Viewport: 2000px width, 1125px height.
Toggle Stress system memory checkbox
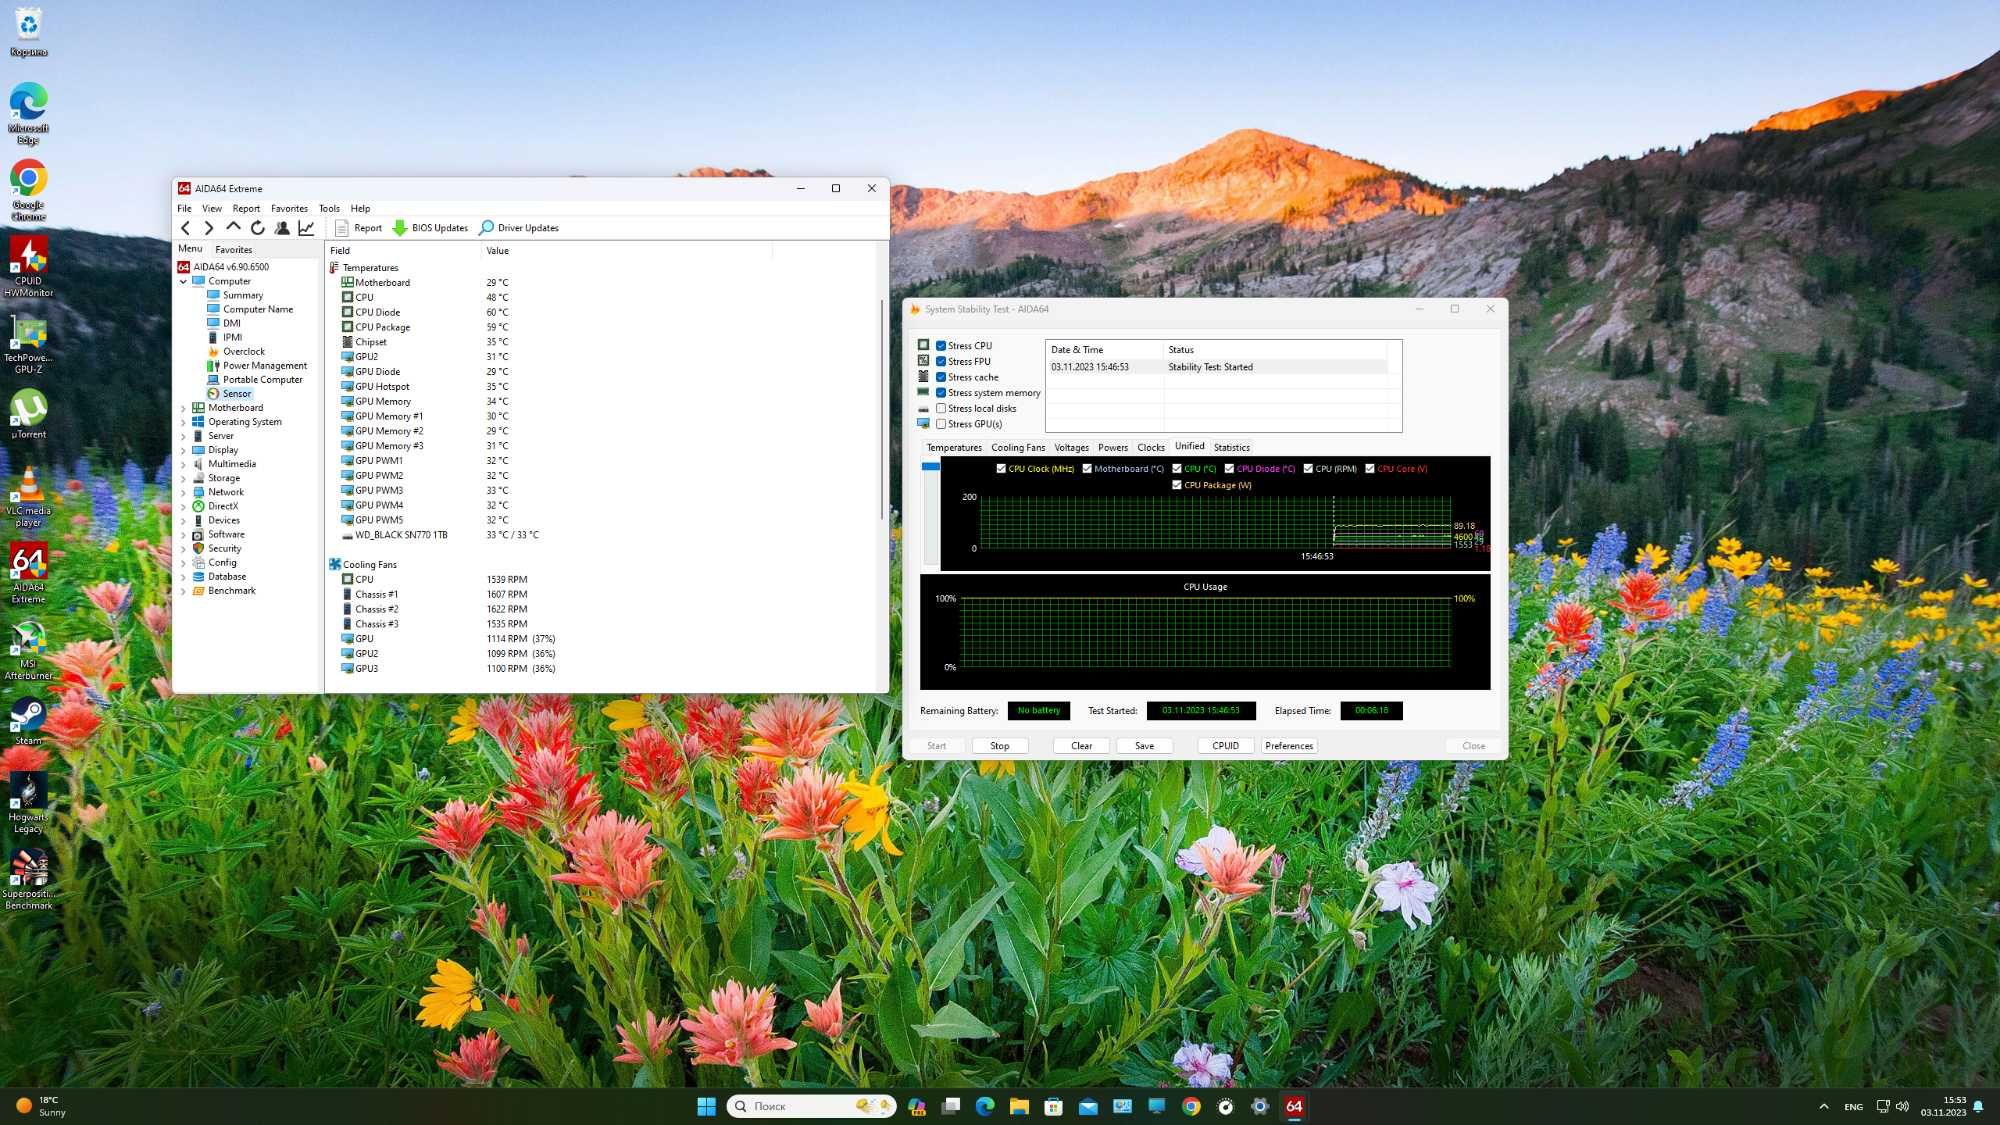tap(941, 393)
